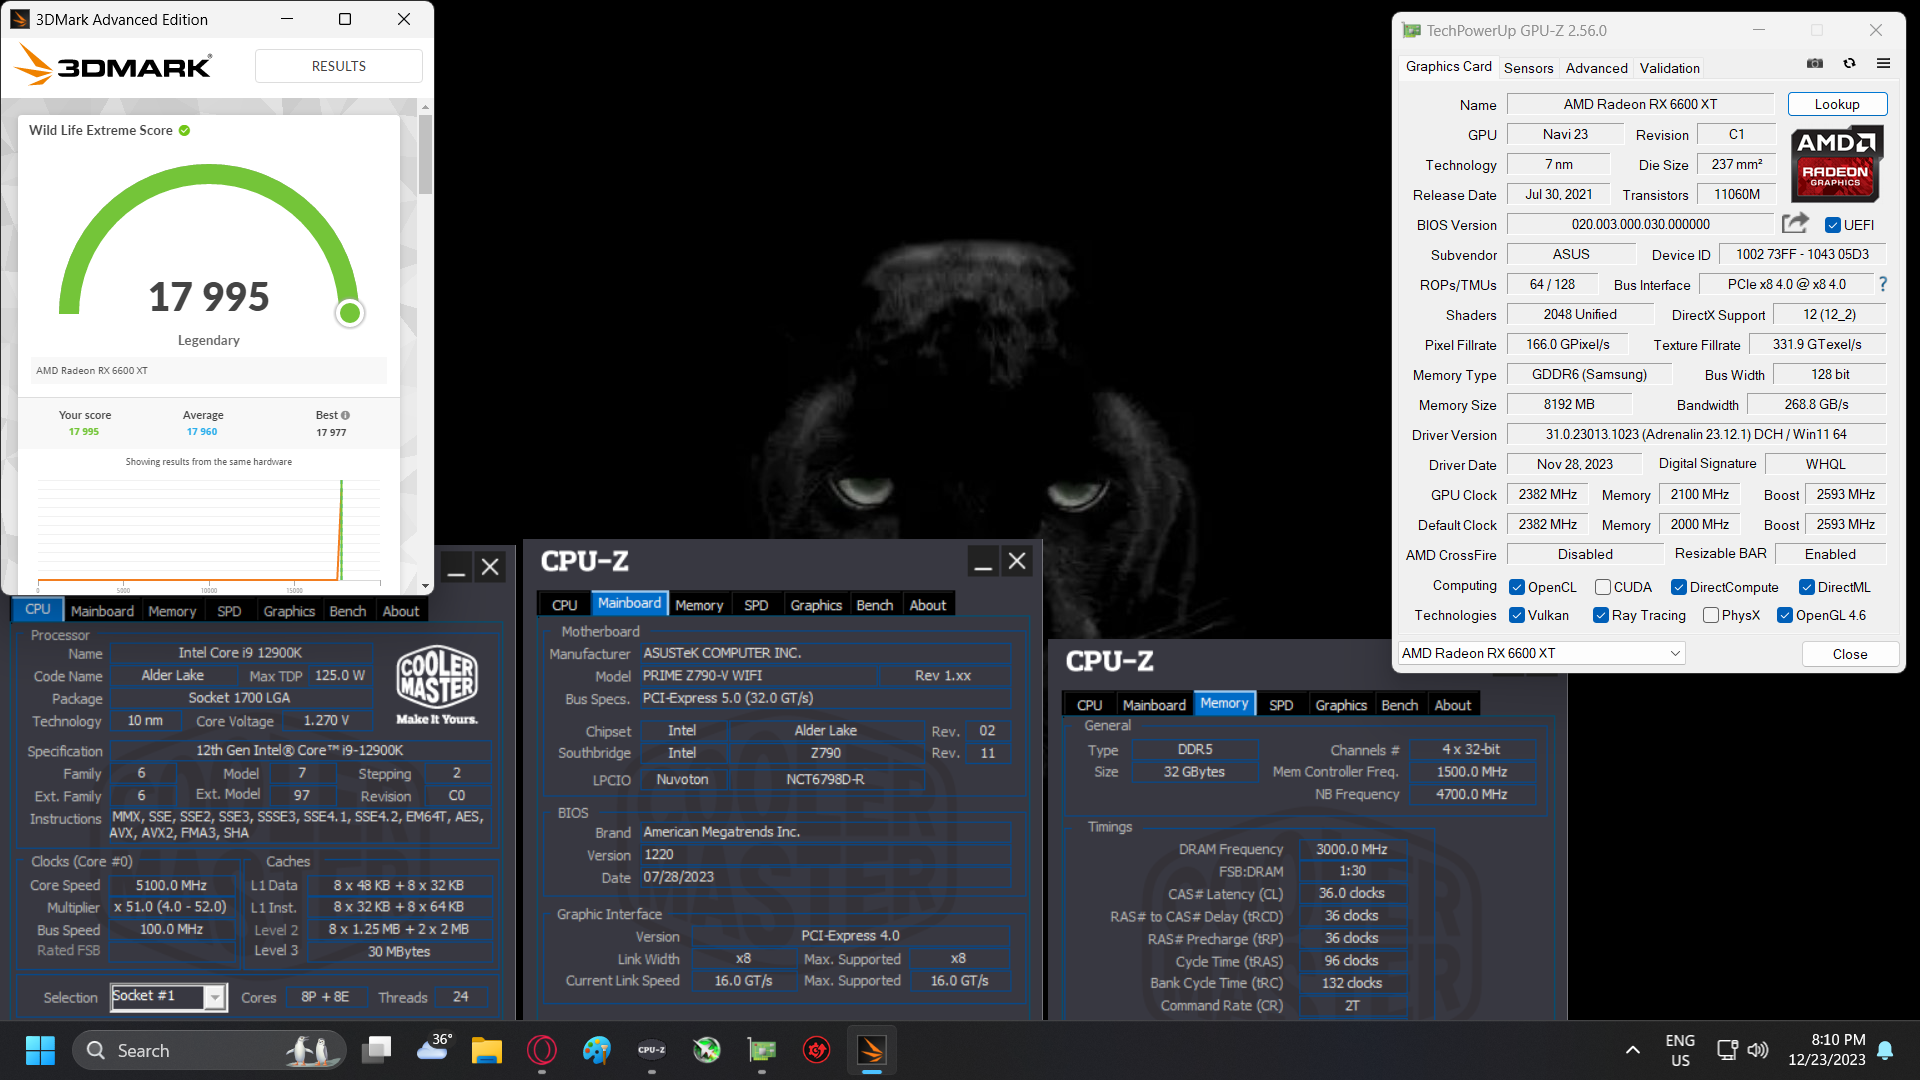The image size is (1920, 1080).
Task: Open Task View on the taskbar
Action: point(377,1050)
